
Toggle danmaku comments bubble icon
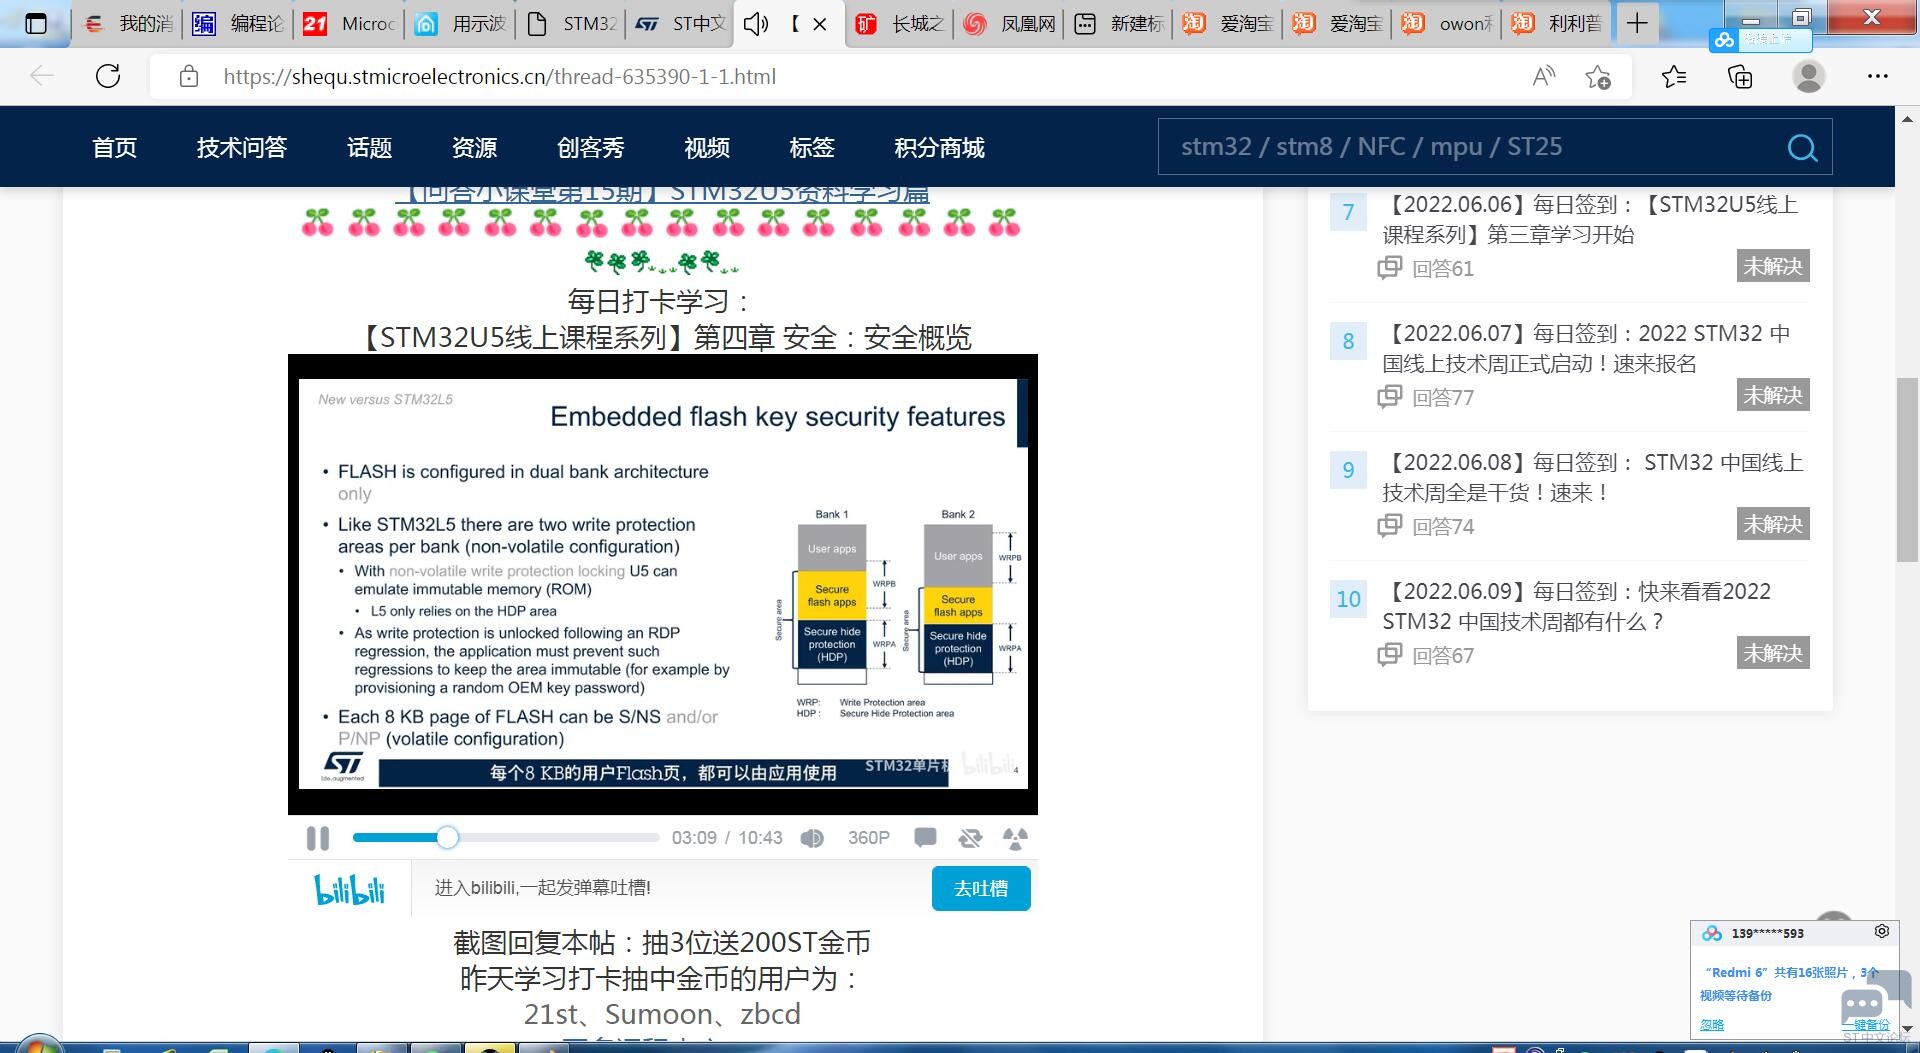pos(925,838)
